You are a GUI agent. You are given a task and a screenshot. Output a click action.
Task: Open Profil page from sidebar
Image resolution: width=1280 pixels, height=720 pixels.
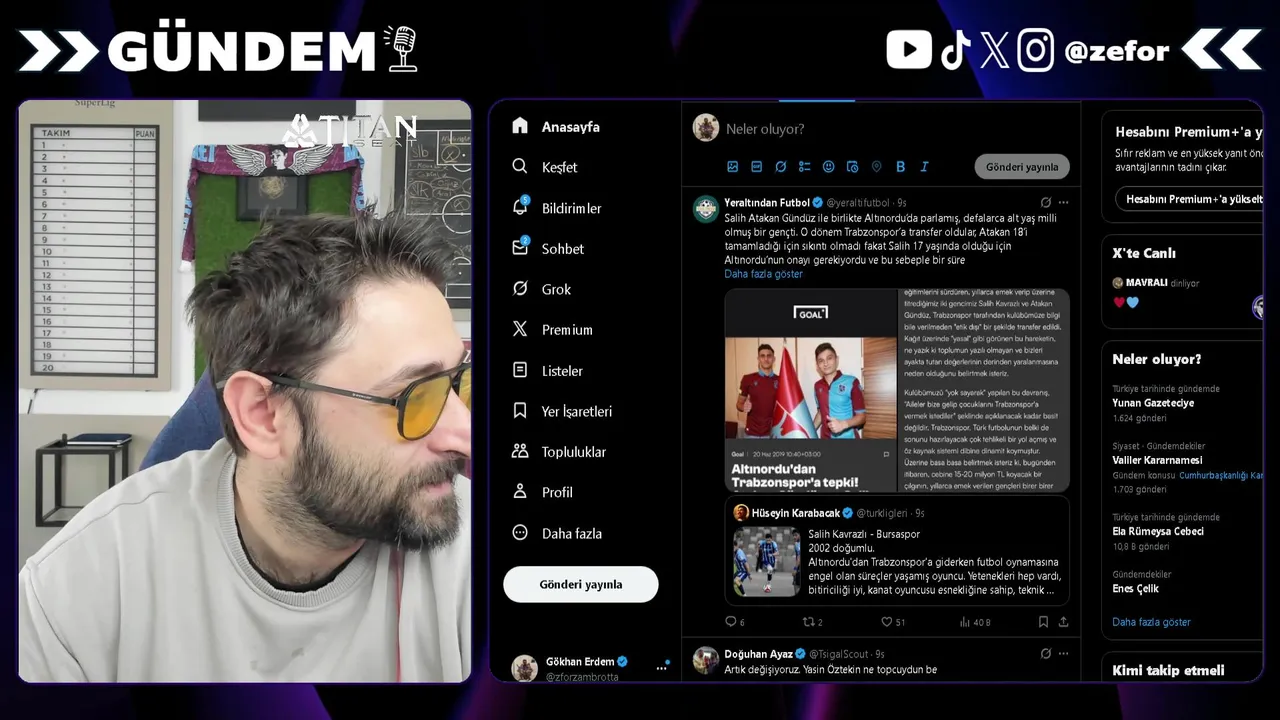(x=541, y=492)
